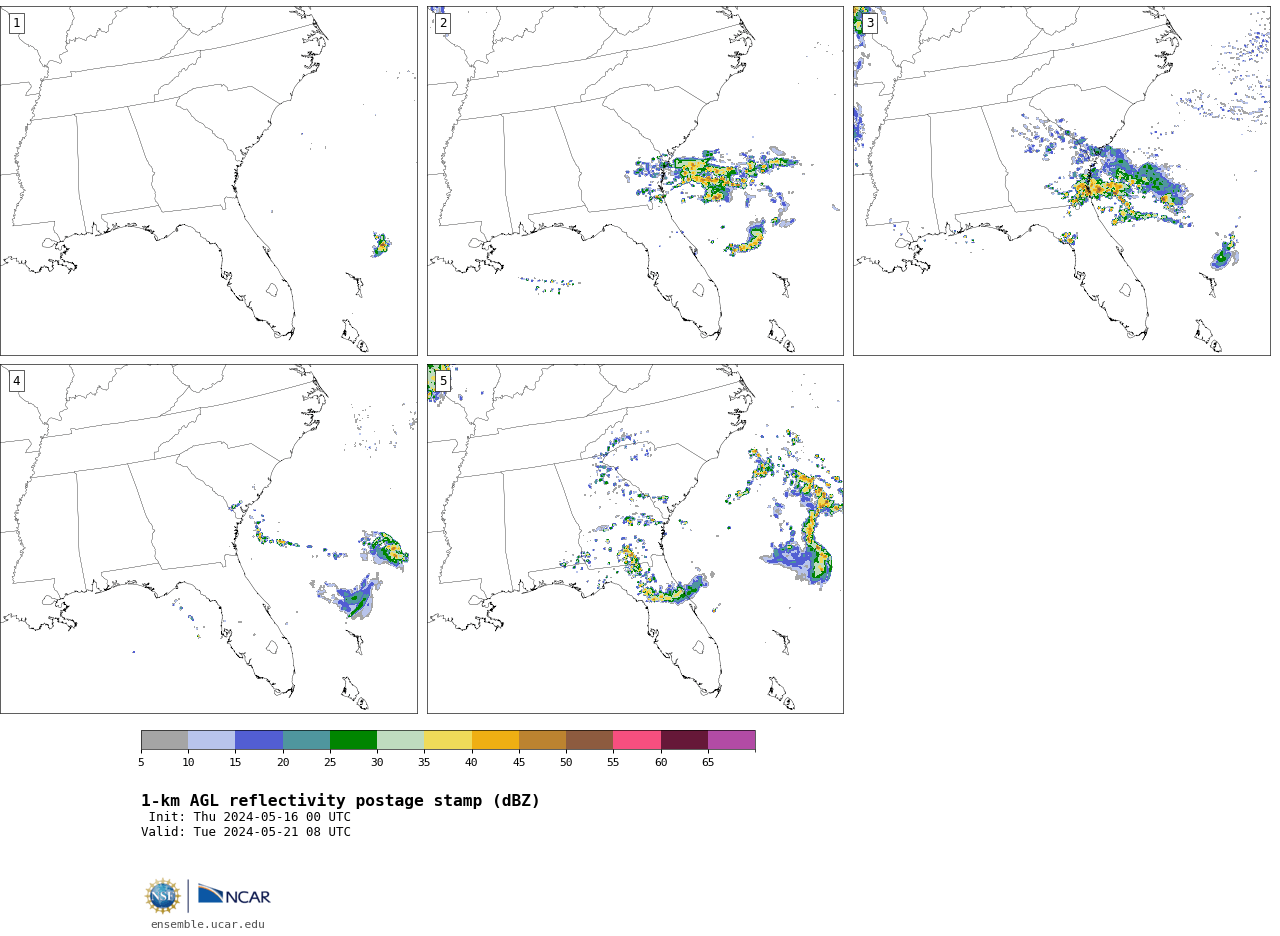Screen dimensions: 1280x936
Task: Open ensemble member 3 reflectivity map
Action: (1062, 181)
